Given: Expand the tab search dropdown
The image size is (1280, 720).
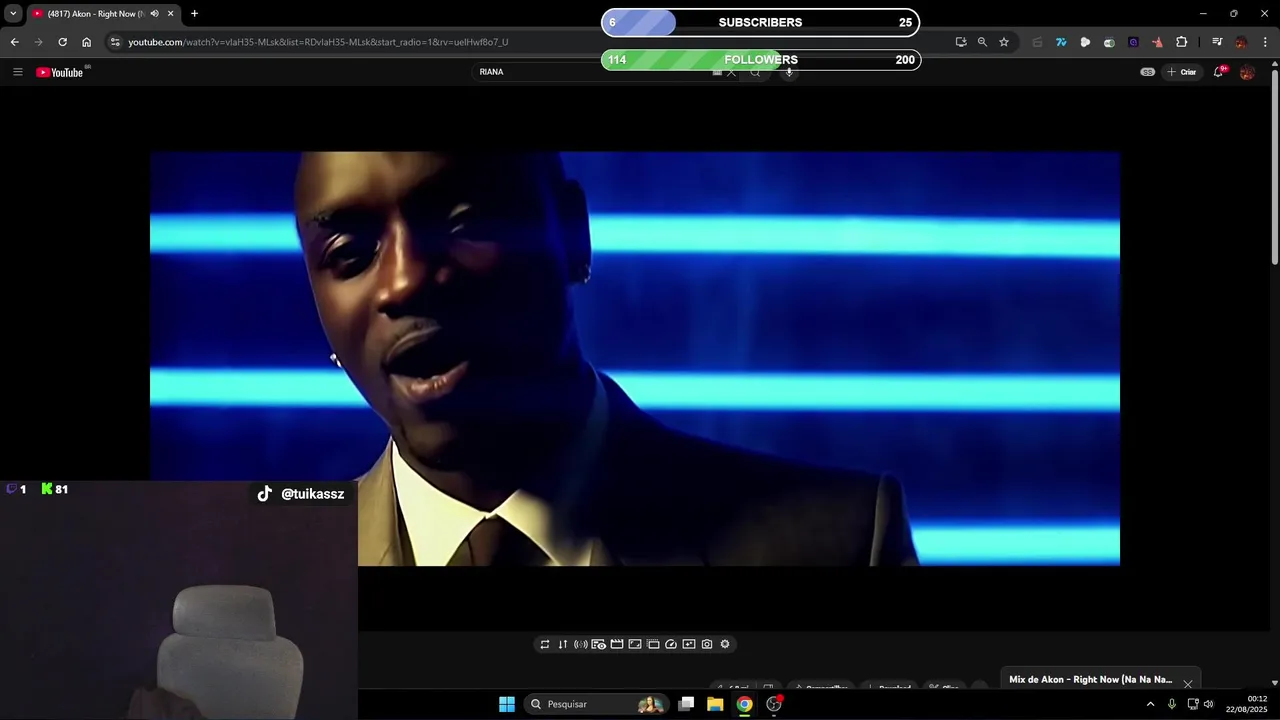Looking at the screenshot, I should coord(13,14).
